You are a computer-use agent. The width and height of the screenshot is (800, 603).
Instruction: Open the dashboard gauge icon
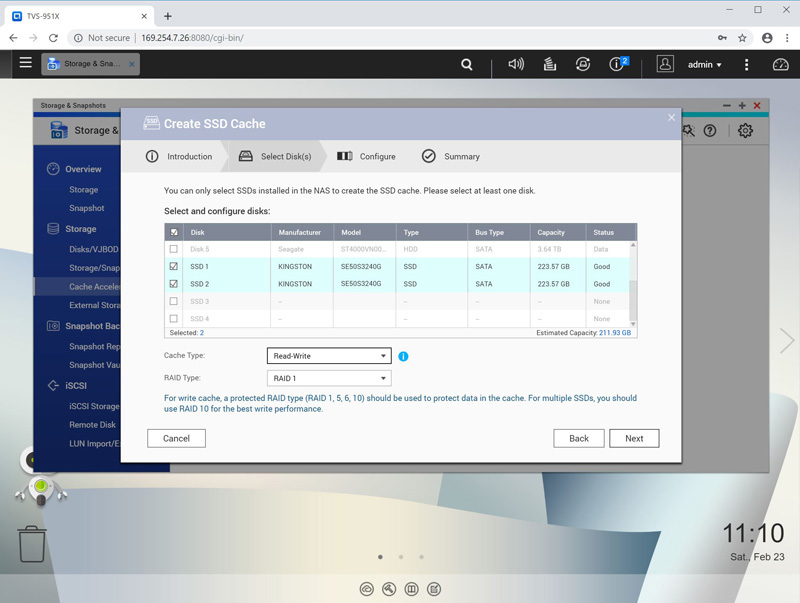click(x=781, y=64)
